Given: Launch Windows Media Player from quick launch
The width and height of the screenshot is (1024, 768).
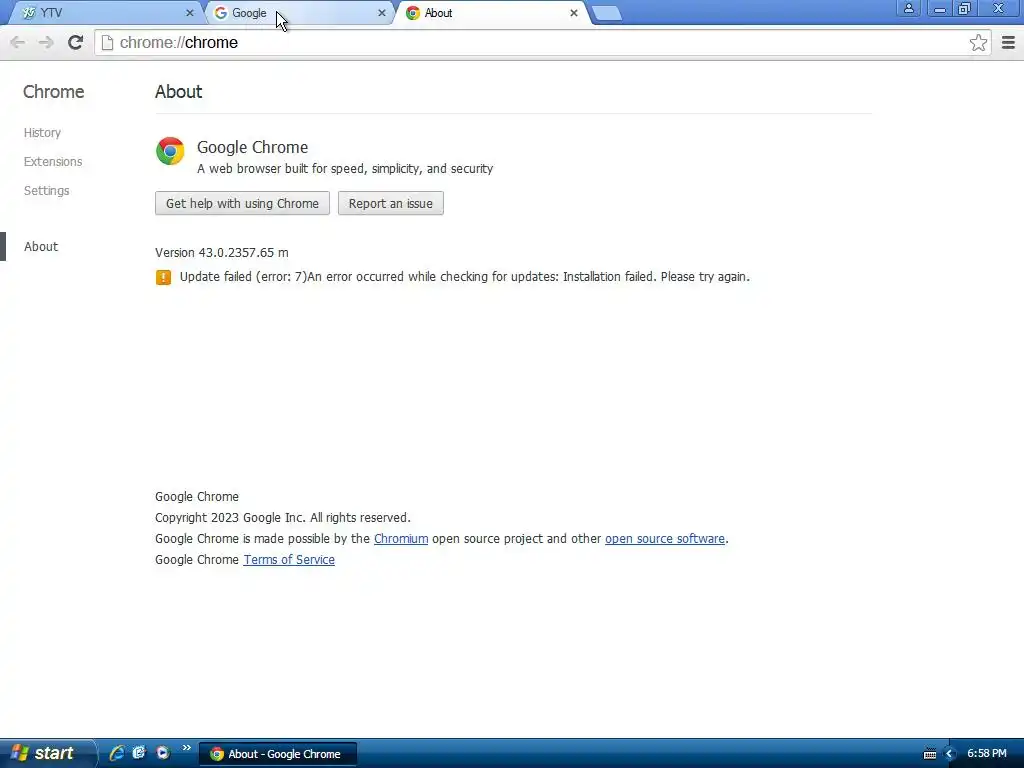Looking at the screenshot, I should (x=163, y=753).
